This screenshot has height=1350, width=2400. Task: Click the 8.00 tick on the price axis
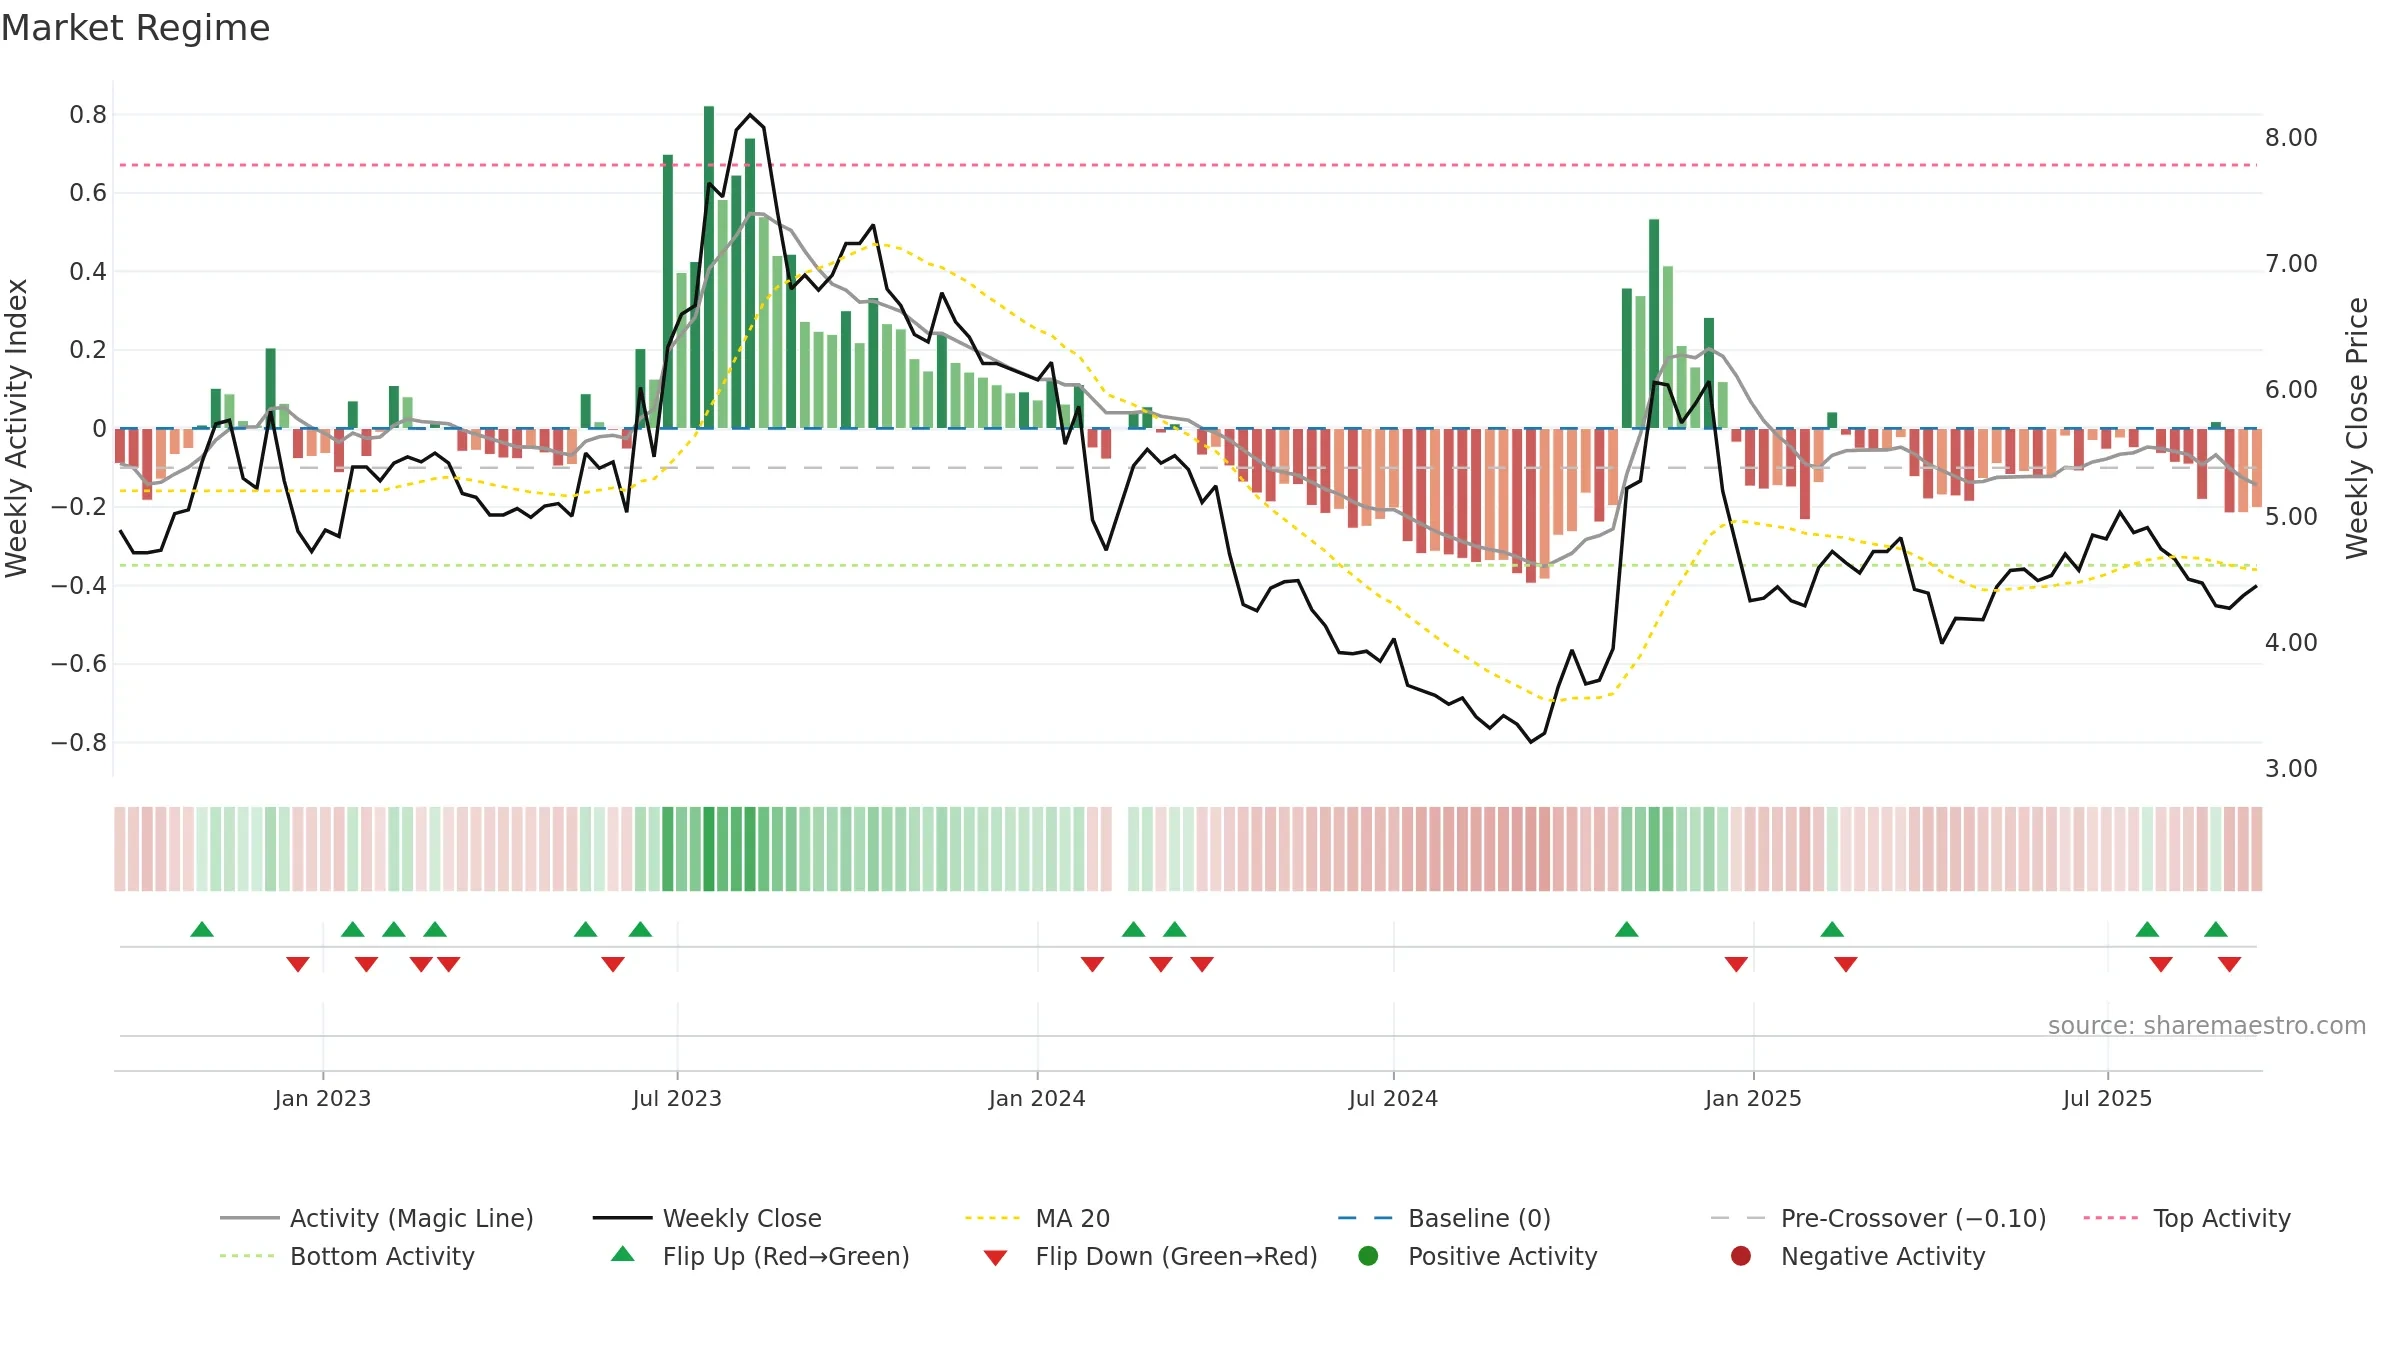click(2291, 137)
